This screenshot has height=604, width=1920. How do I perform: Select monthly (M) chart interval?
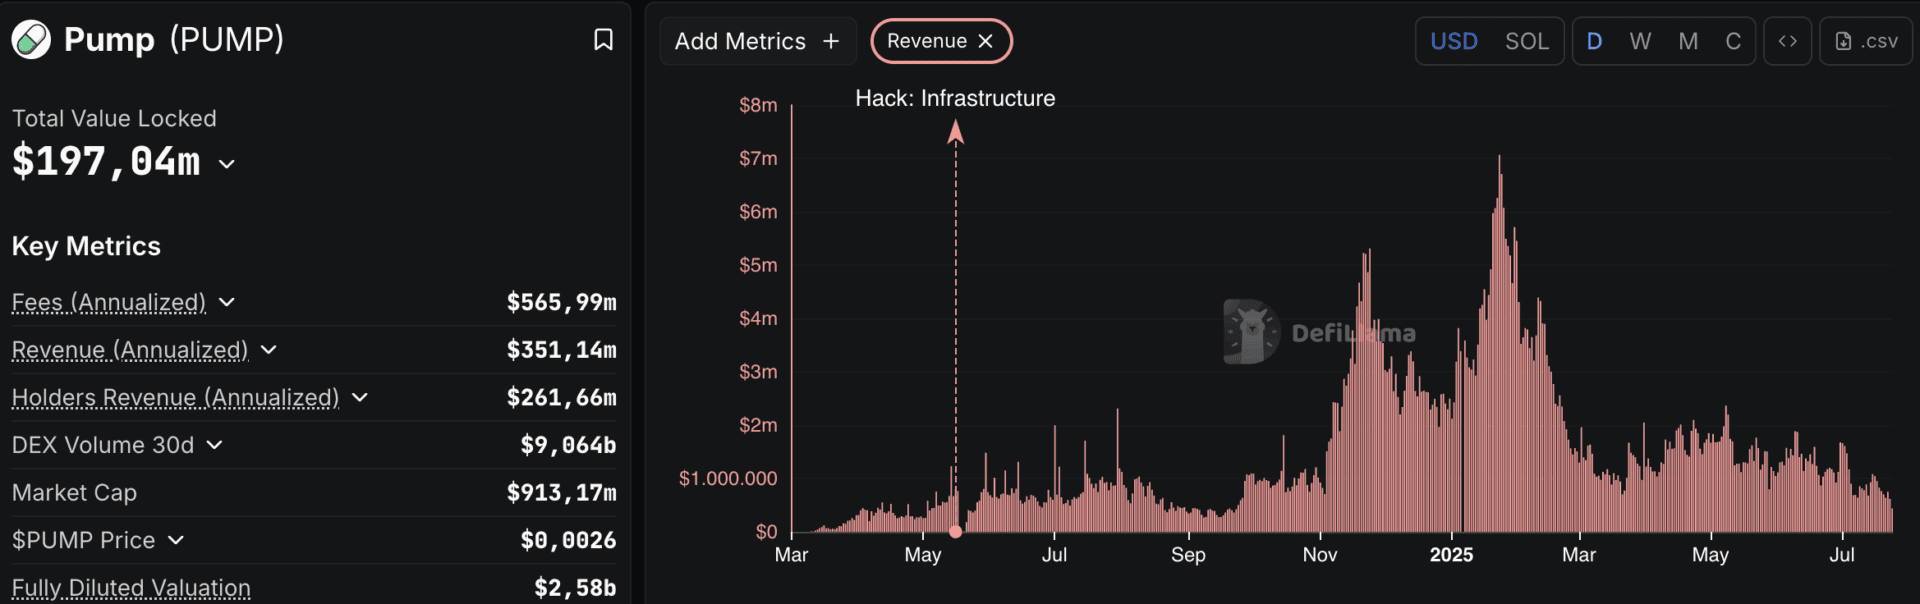[1688, 41]
